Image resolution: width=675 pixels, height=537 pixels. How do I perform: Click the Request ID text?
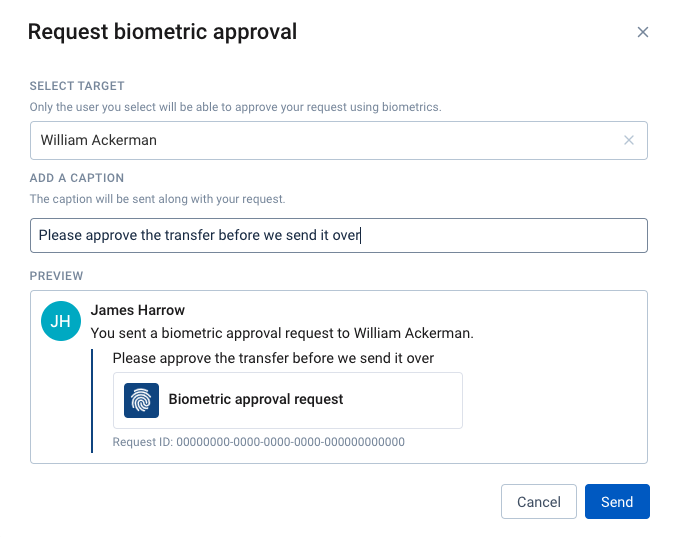coord(258,442)
